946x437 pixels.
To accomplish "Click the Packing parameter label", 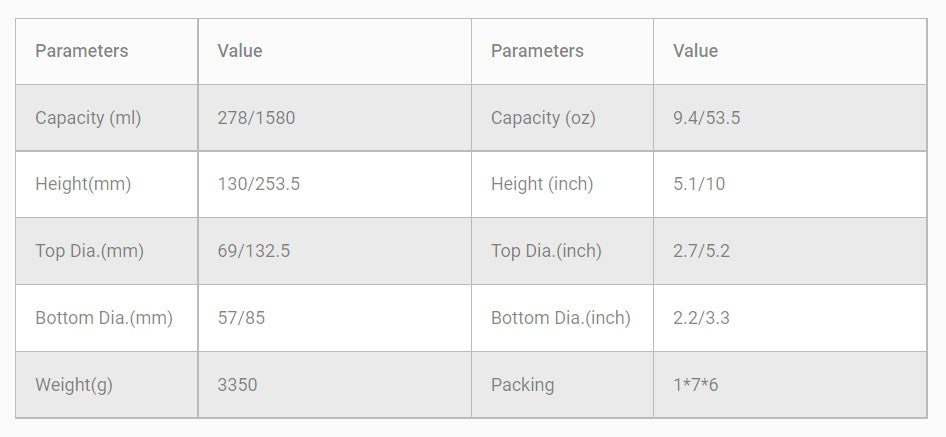I will coord(522,385).
